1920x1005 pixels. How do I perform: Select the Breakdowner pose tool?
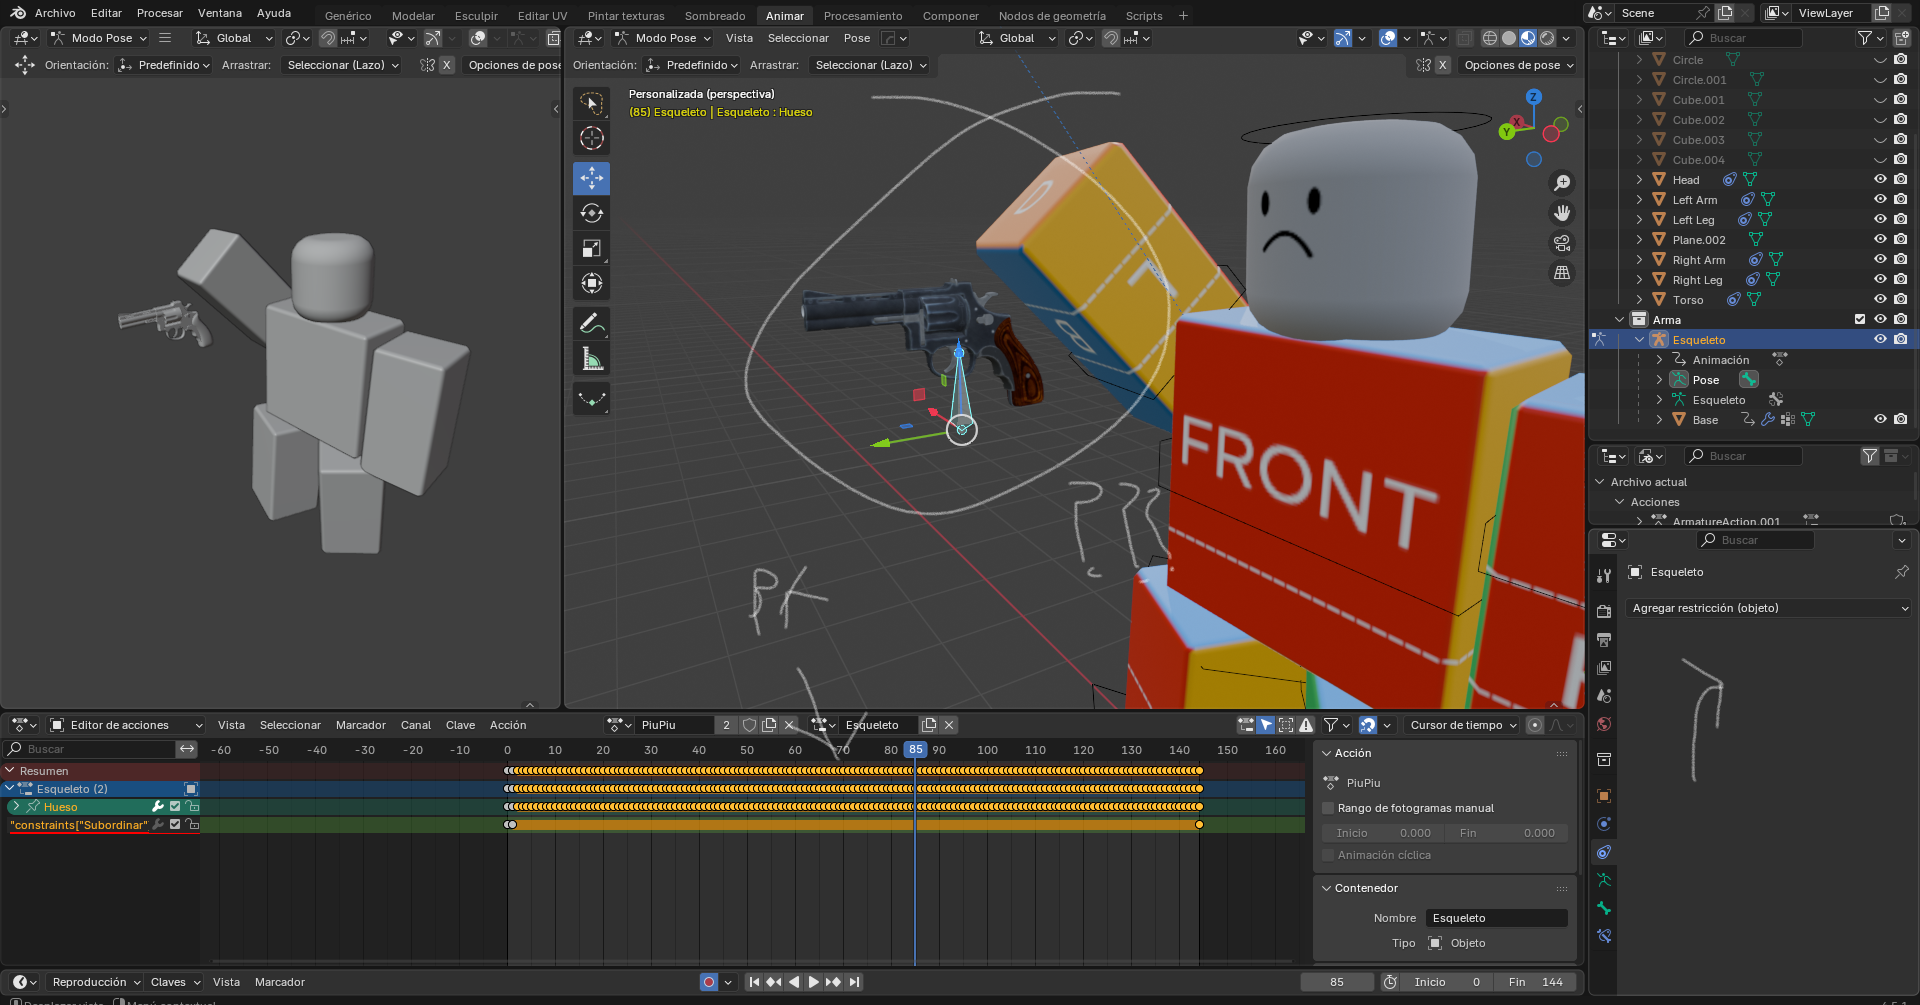[x=592, y=398]
